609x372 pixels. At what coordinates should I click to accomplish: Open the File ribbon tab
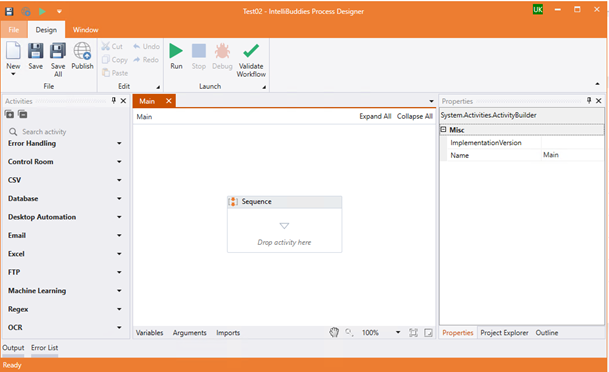[14, 30]
